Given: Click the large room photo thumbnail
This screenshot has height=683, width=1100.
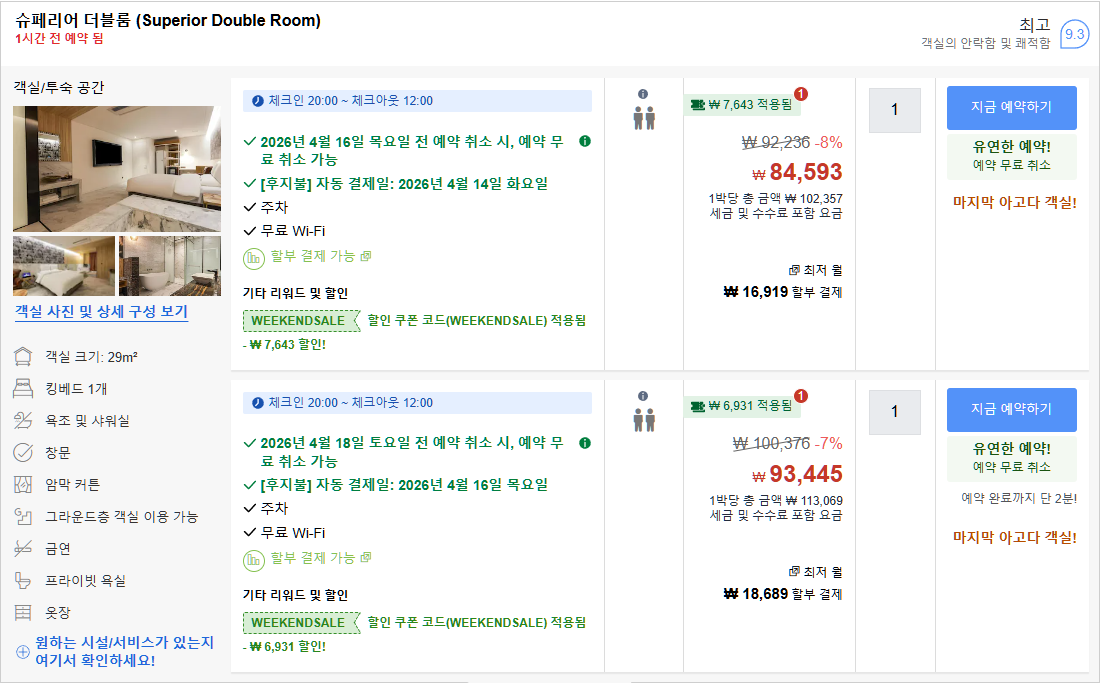Looking at the screenshot, I should pyautogui.click(x=116, y=168).
